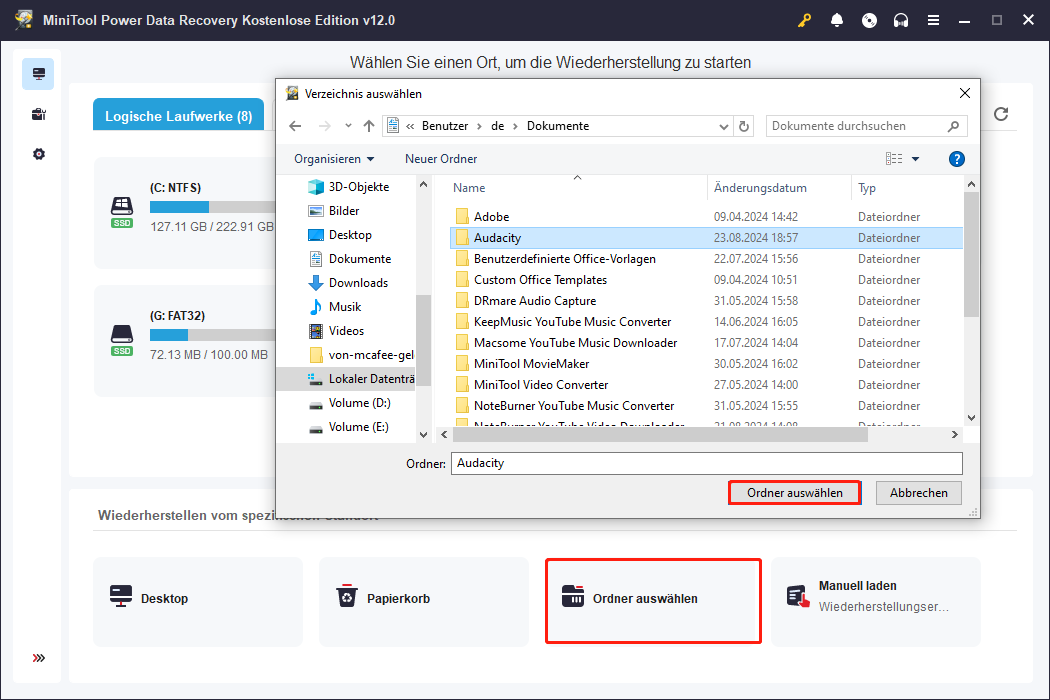Click Manuell laden card
Screen dimensions: 1050x700
876,602
